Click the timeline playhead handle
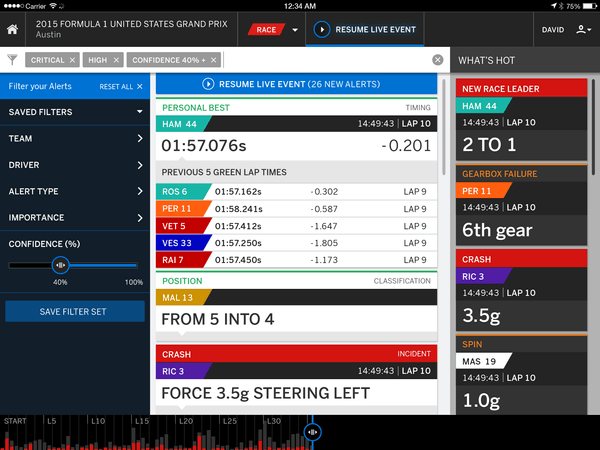The width and height of the screenshot is (600, 450). (x=313, y=432)
